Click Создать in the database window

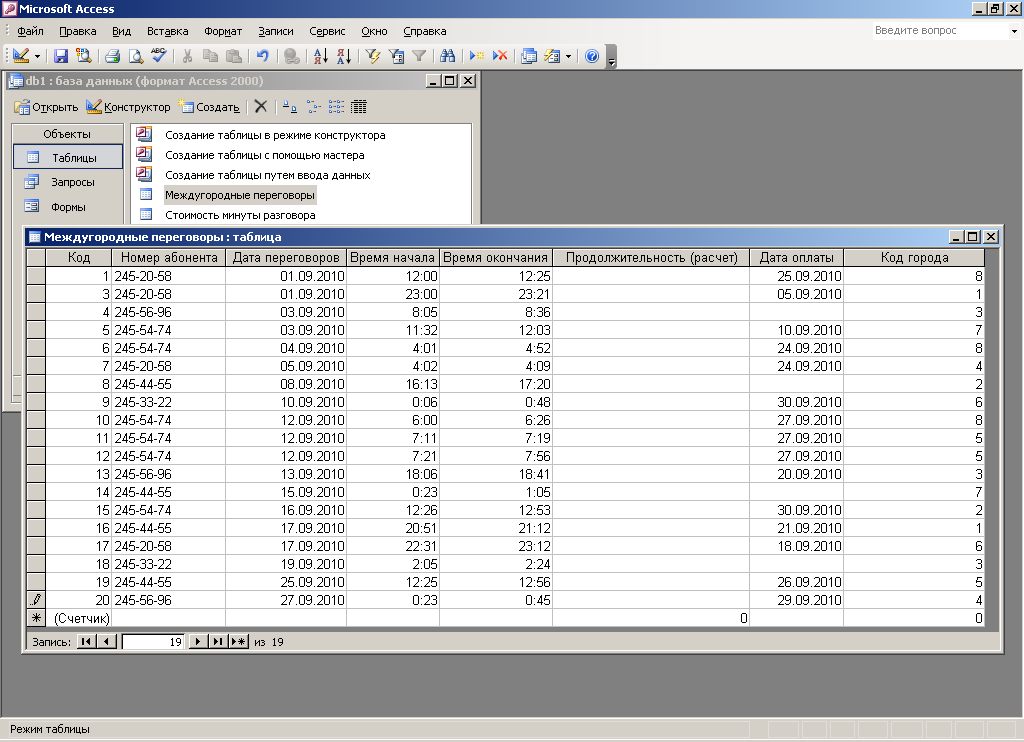(x=209, y=107)
